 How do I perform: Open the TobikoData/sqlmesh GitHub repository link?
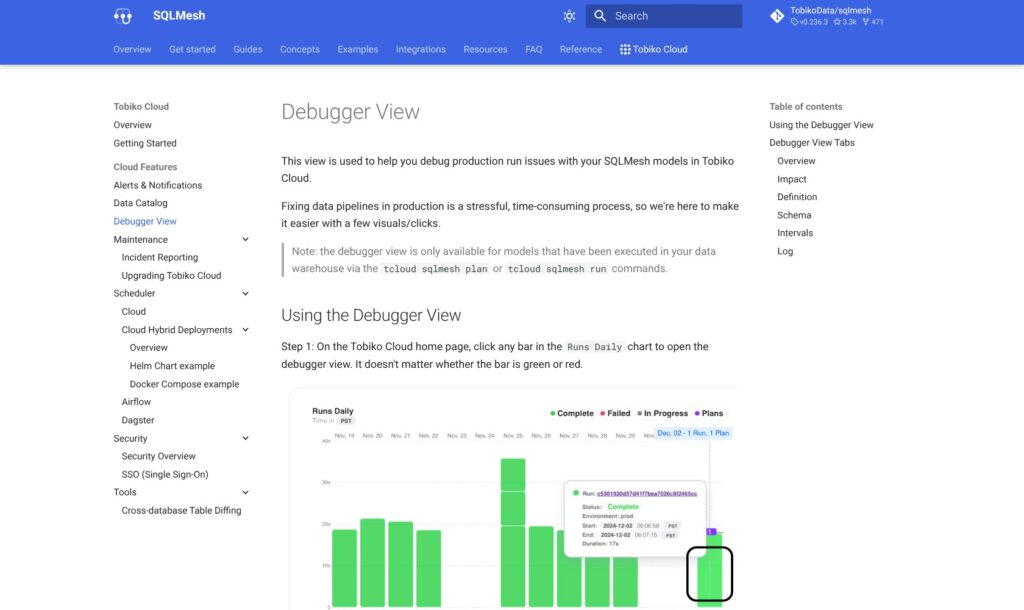point(827,16)
